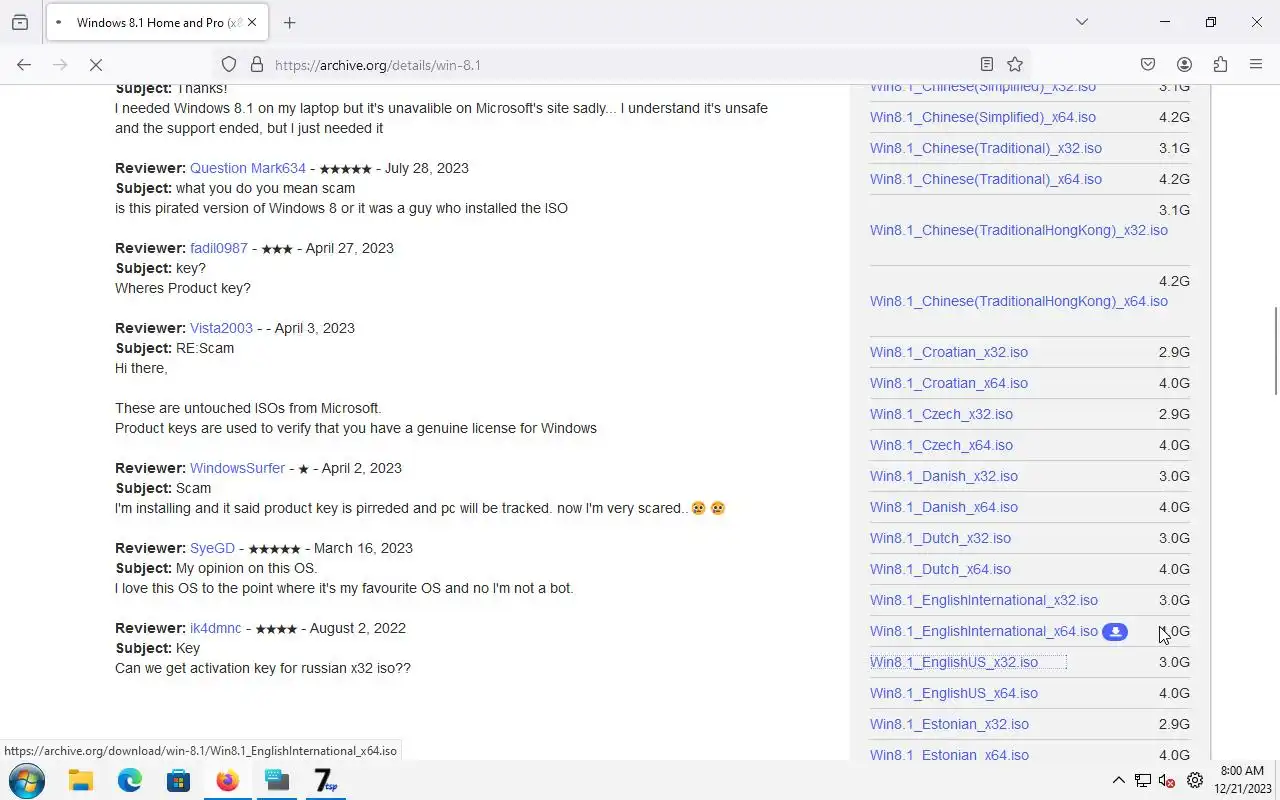Open the Firefox application menu
Screen dimensions: 1280x800
point(1256,65)
